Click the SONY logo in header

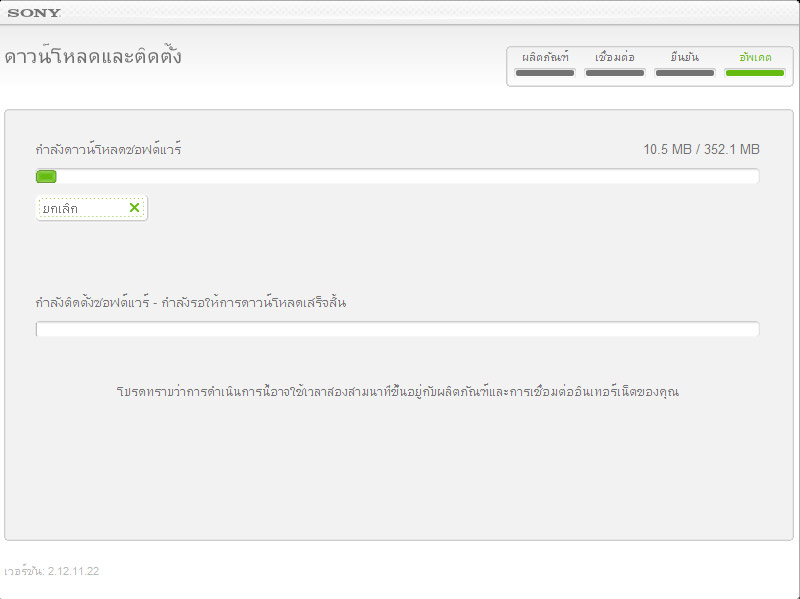(x=34, y=13)
